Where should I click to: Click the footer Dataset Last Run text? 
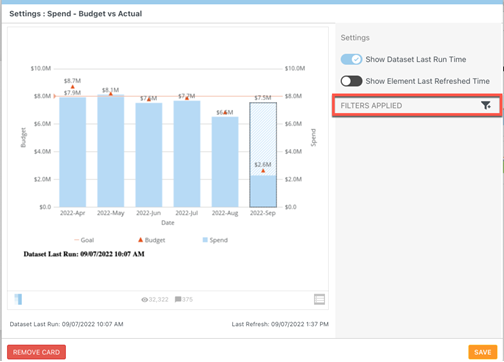click(66, 324)
